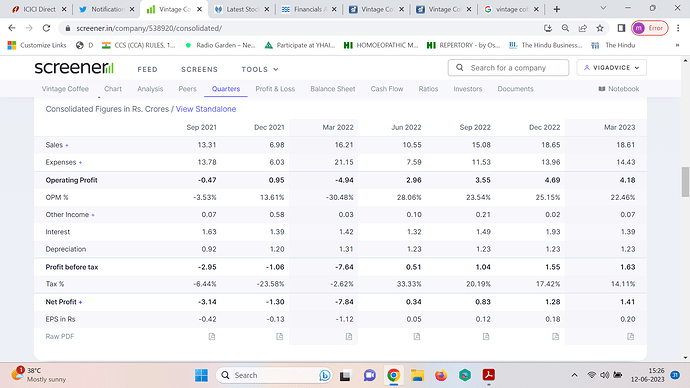Open Raw PDF for Dec 2021
The height and width of the screenshot is (388, 690).
(x=279, y=337)
